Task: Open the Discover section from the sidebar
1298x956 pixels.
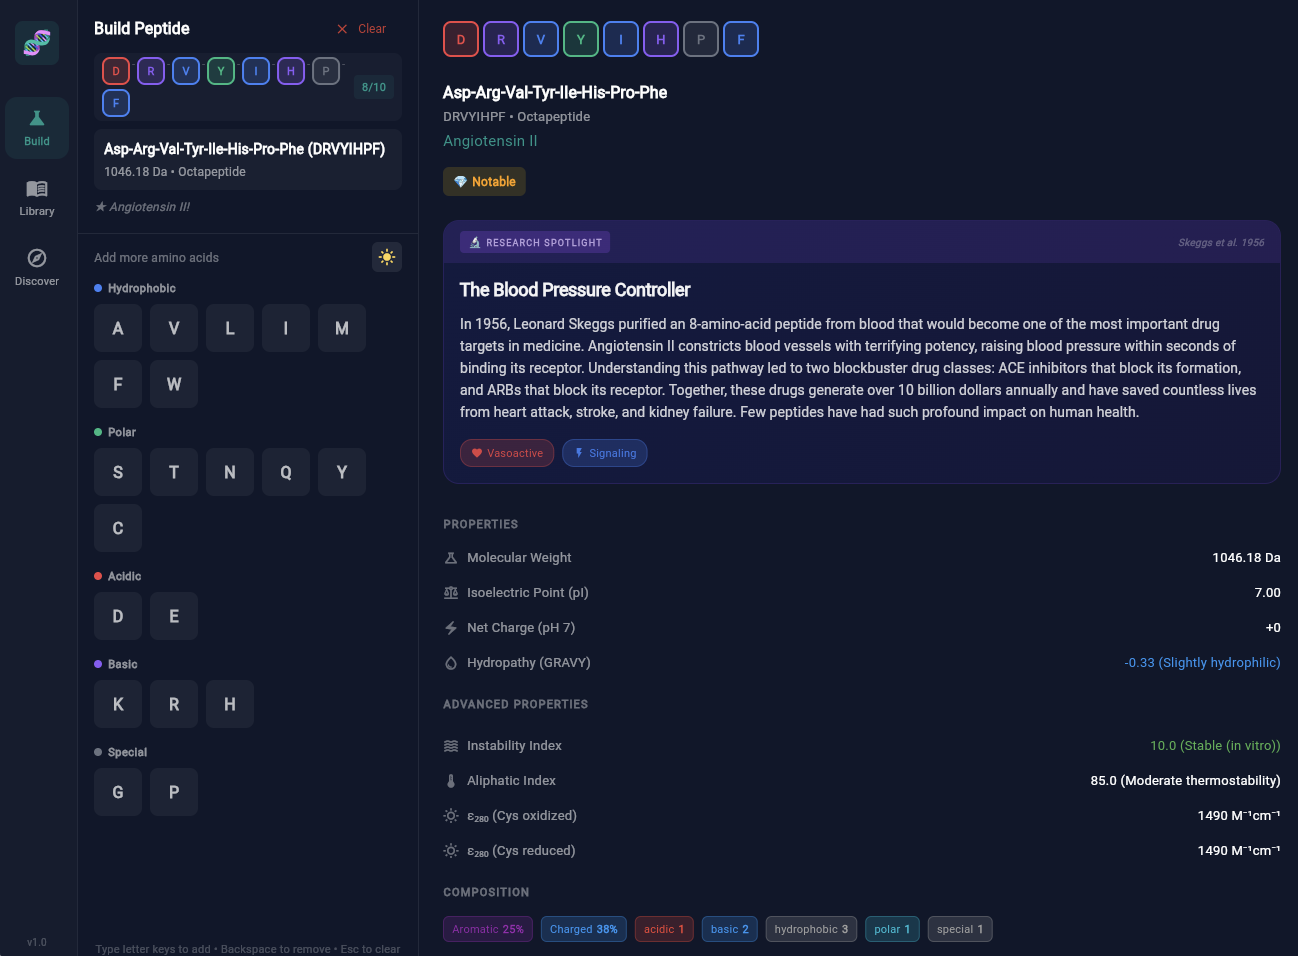Action: 37,265
